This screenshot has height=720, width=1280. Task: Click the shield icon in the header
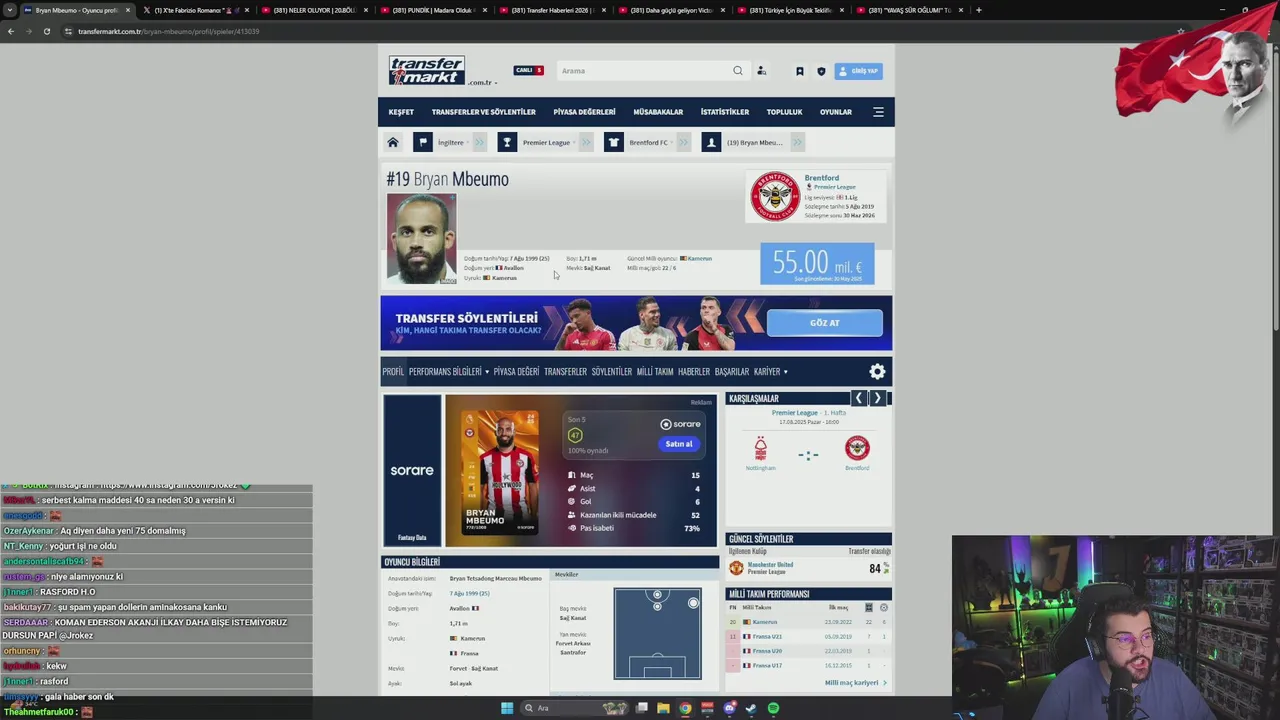tap(821, 71)
